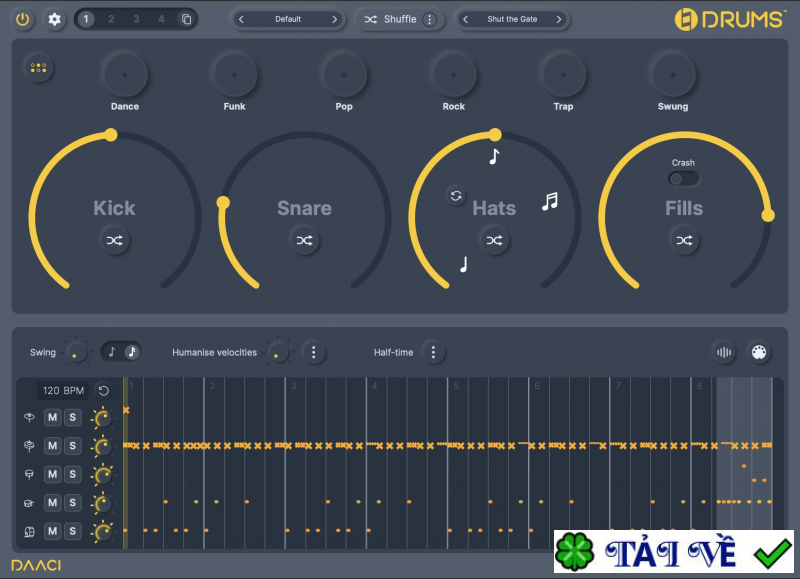Click the Fills shuffle icon

coord(684,240)
